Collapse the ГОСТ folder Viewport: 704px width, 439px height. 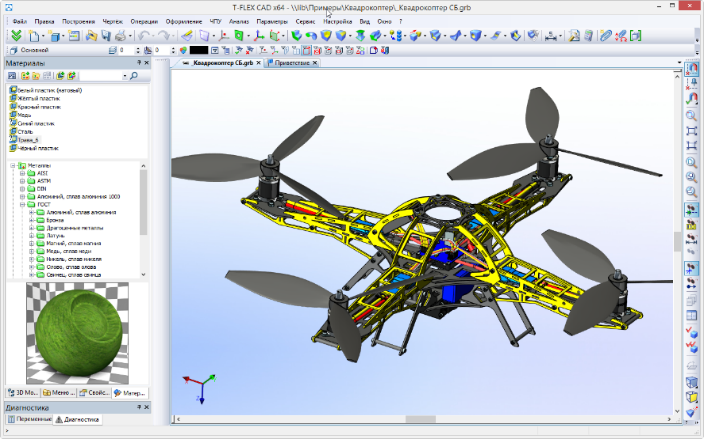pyautogui.click(x=22, y=204)
